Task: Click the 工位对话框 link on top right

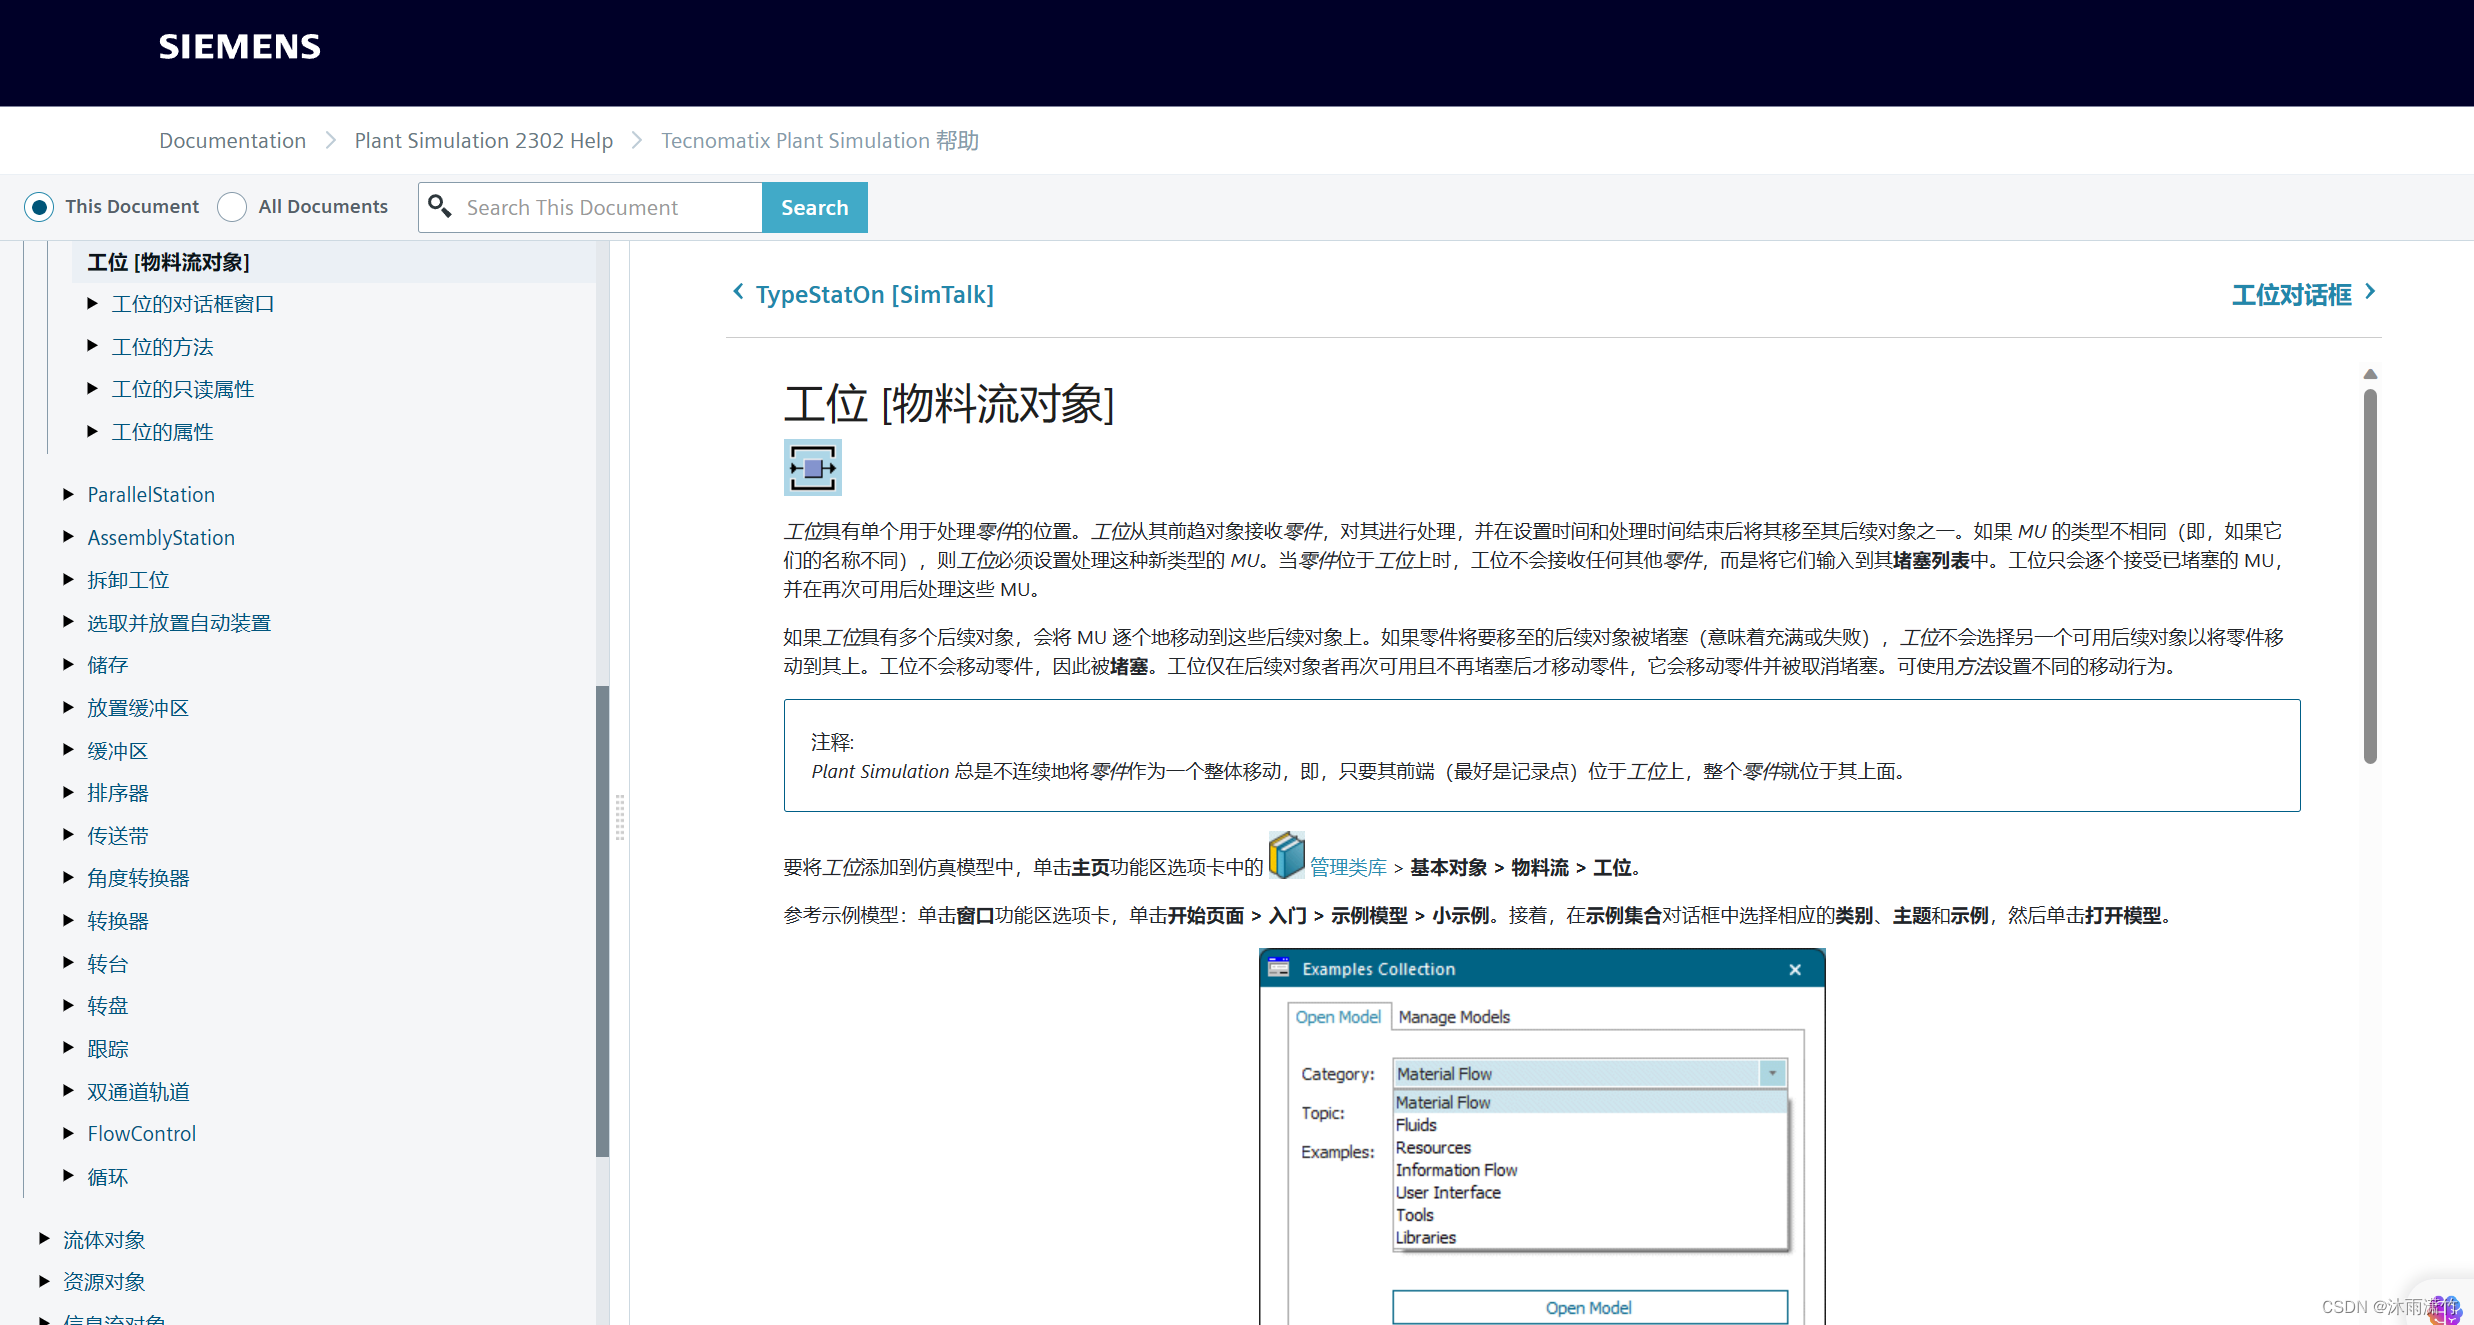Action: (2291, 294)
